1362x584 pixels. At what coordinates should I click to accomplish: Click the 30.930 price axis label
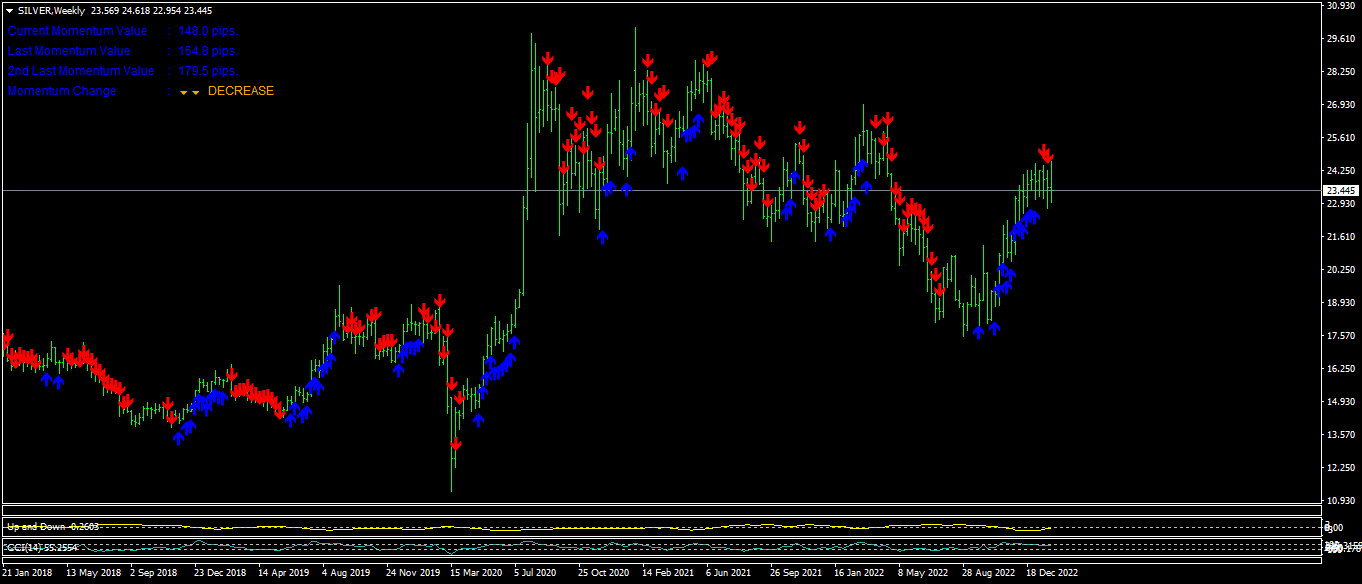pyautogui.click(x=1340, y=6)
